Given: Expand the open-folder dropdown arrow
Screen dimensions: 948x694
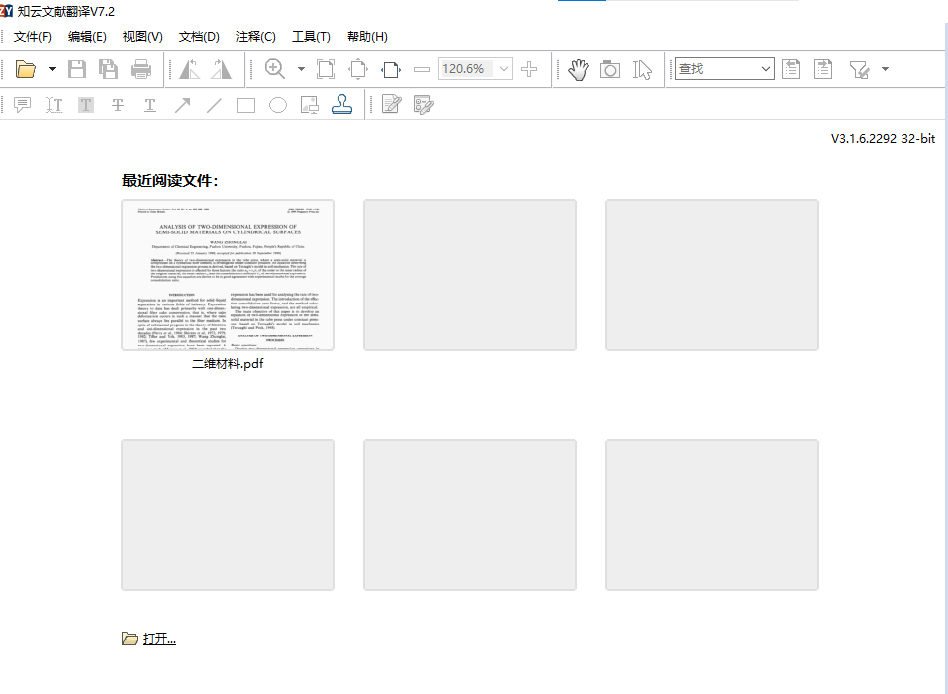Looking at the screenshot, I should 53,69.
